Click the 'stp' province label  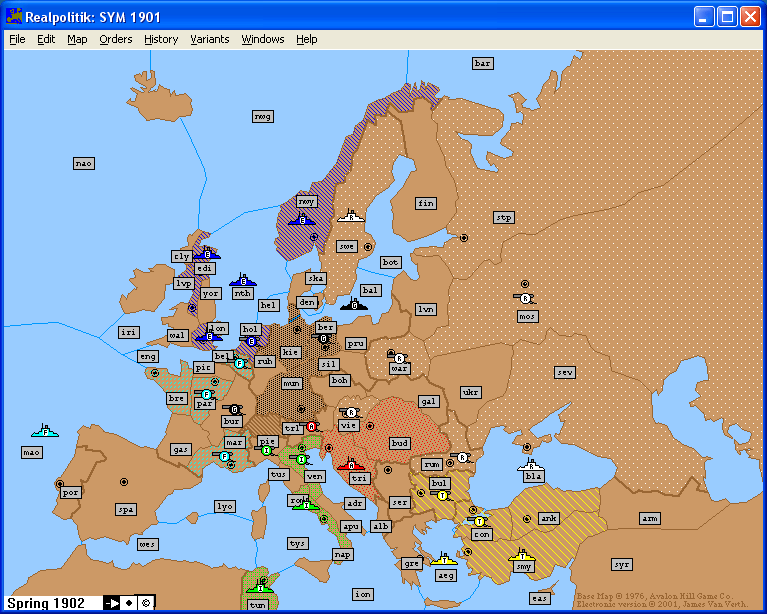pos(504,217)
